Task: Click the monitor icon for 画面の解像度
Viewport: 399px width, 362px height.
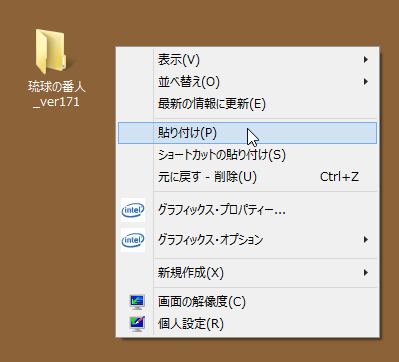Action: 137,302
